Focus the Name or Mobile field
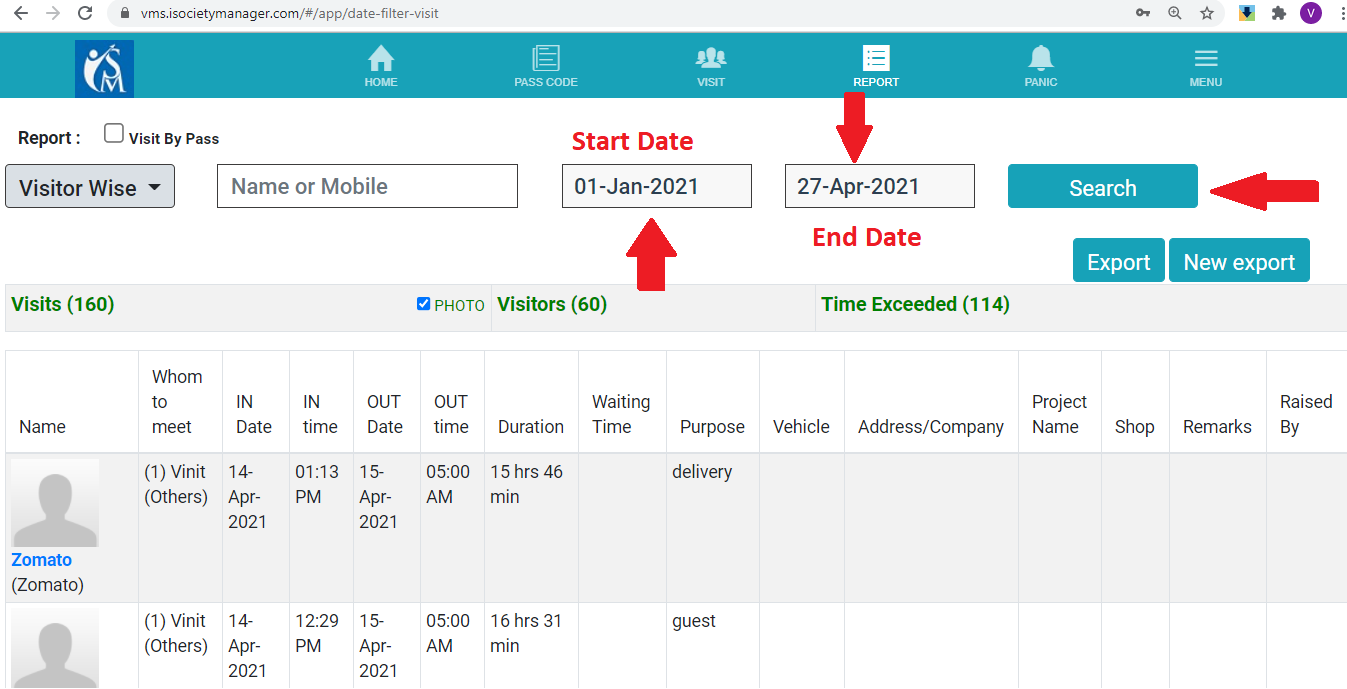The image size is (1347, 689). click(x=367, y=187)
